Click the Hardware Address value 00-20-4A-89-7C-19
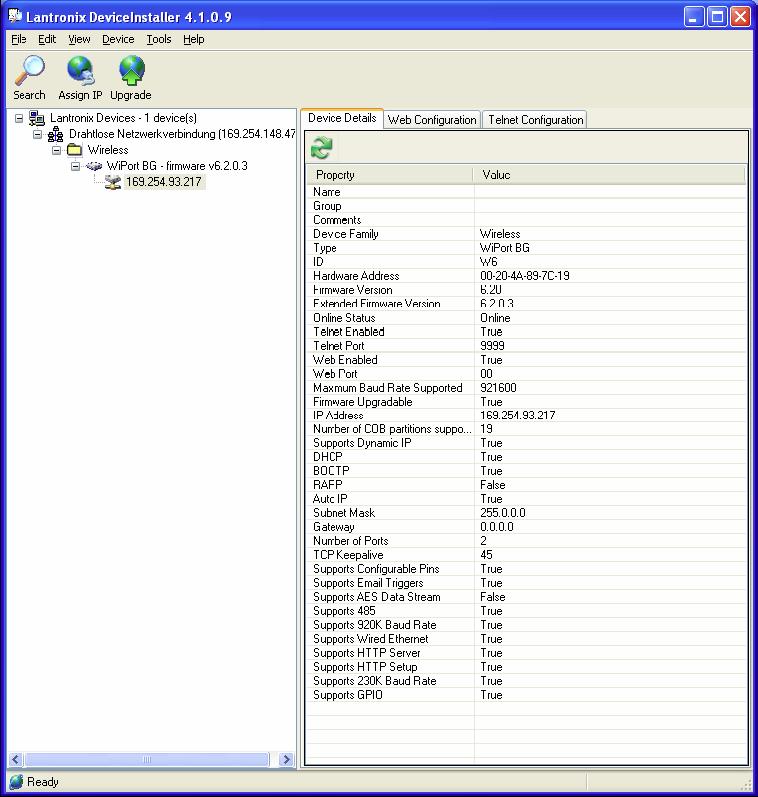The width and height of the screenshot is (758, 797). pos(525,276)
